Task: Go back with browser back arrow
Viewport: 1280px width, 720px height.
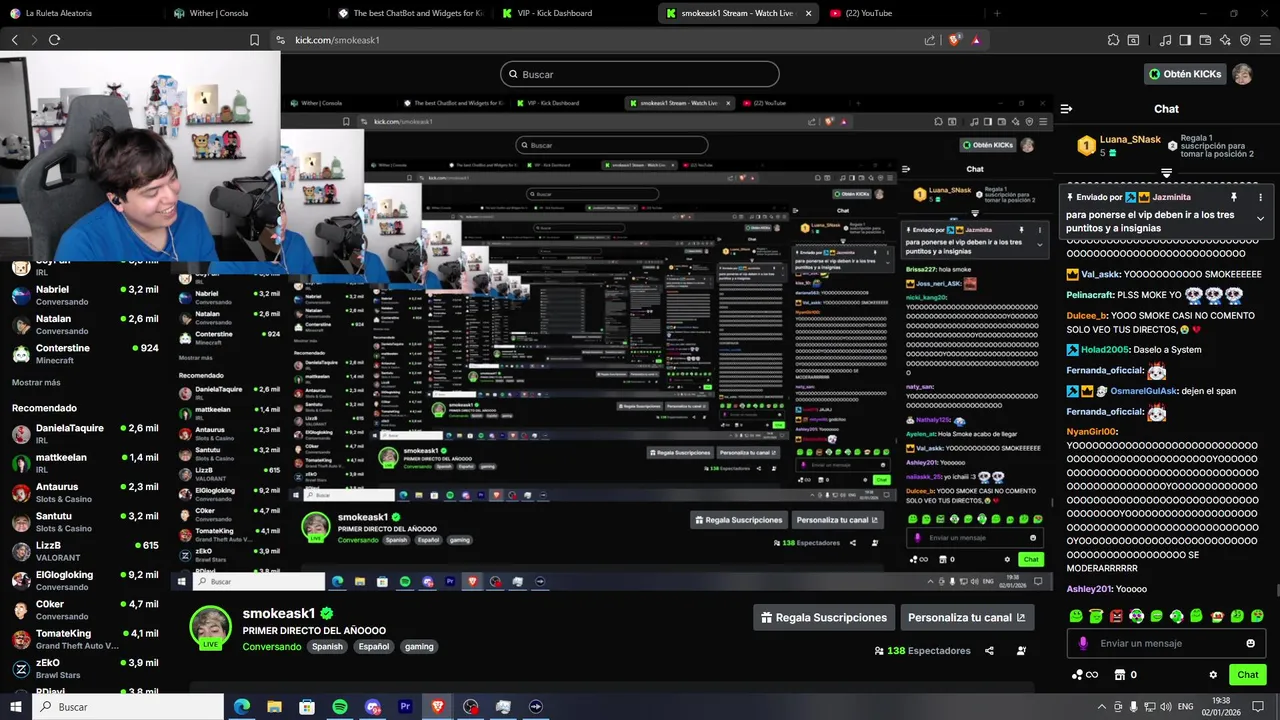Action: [15, 40]
